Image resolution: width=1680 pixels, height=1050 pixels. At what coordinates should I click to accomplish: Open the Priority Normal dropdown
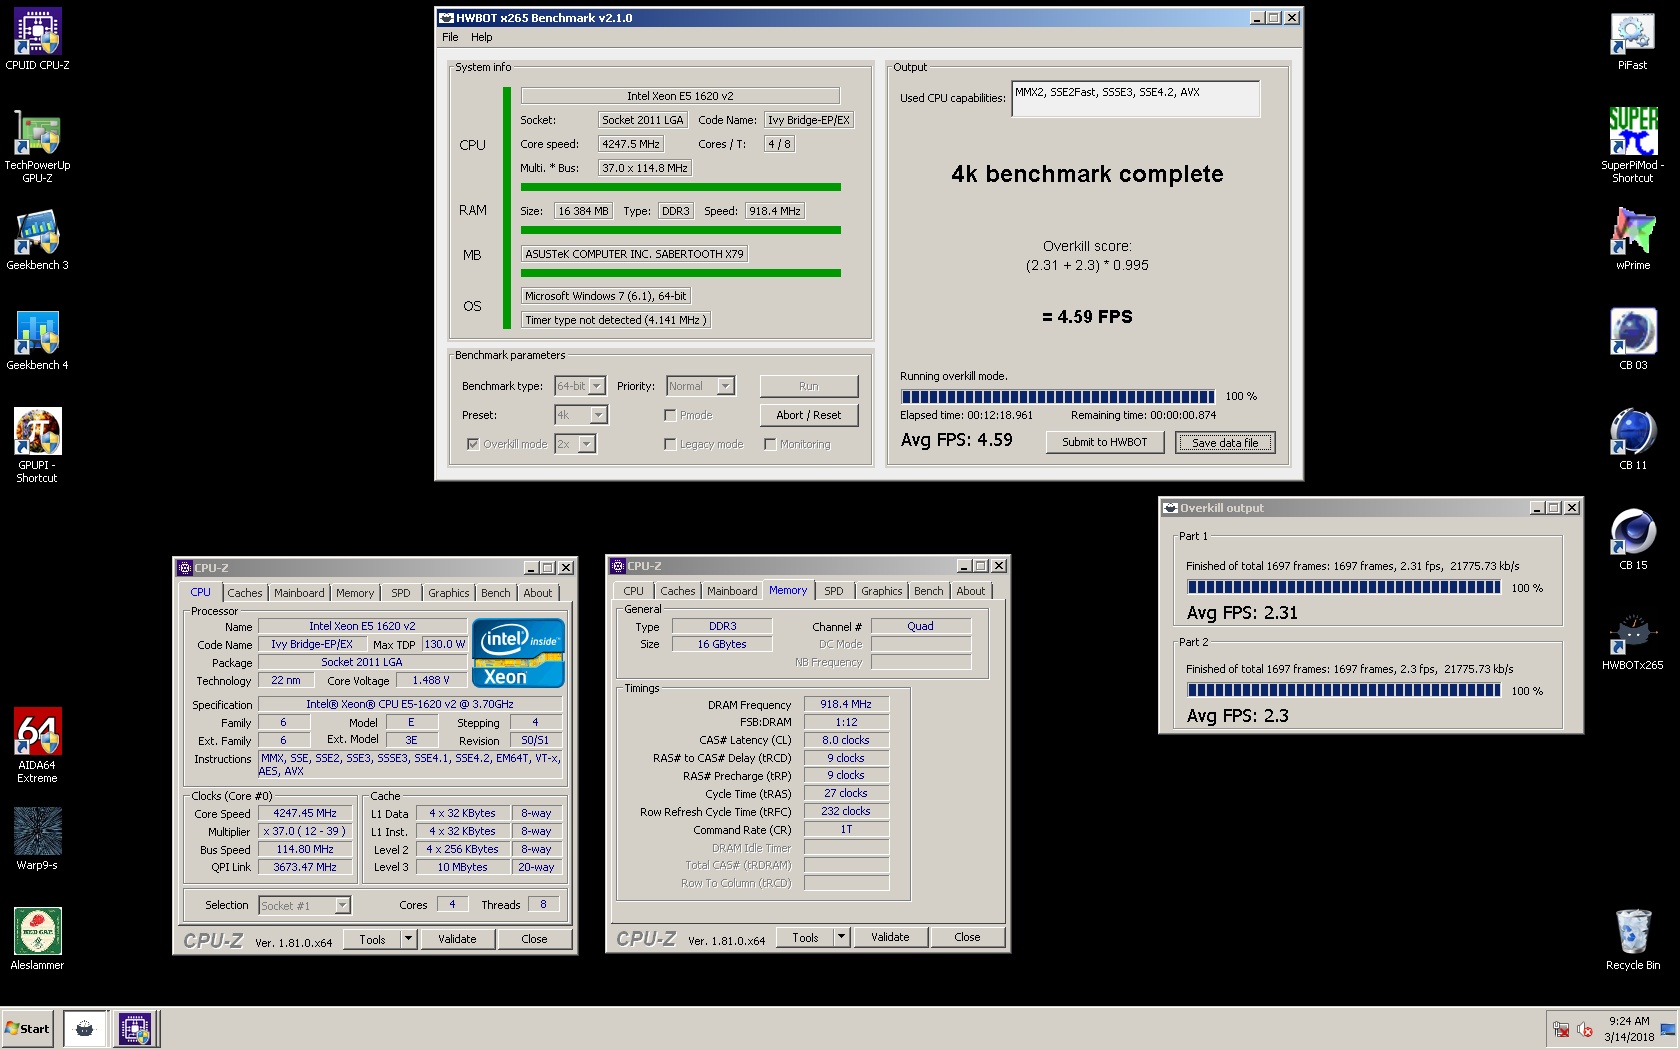[701, 386]
